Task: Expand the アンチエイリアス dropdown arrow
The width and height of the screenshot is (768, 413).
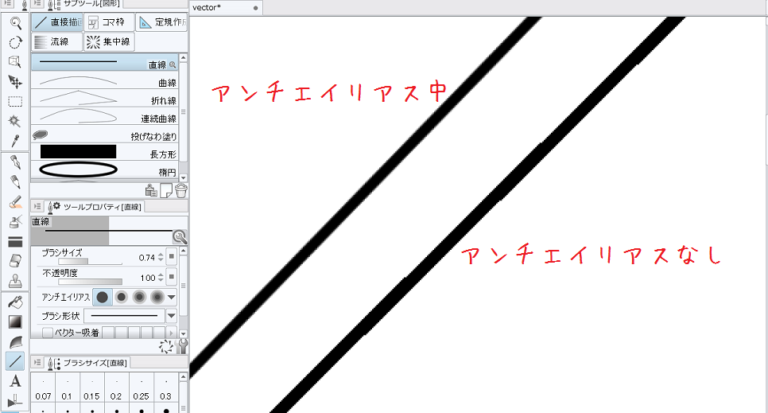Action: (x=171, y=297)
